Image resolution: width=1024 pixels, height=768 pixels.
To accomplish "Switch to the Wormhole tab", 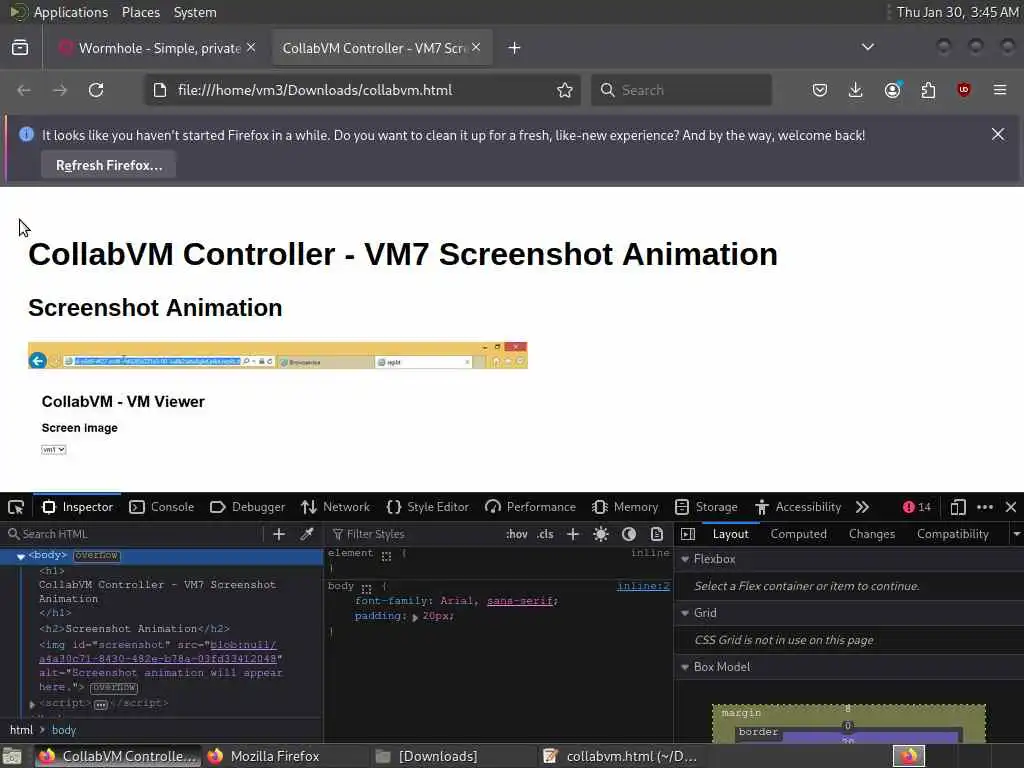I will pos(157,48).
